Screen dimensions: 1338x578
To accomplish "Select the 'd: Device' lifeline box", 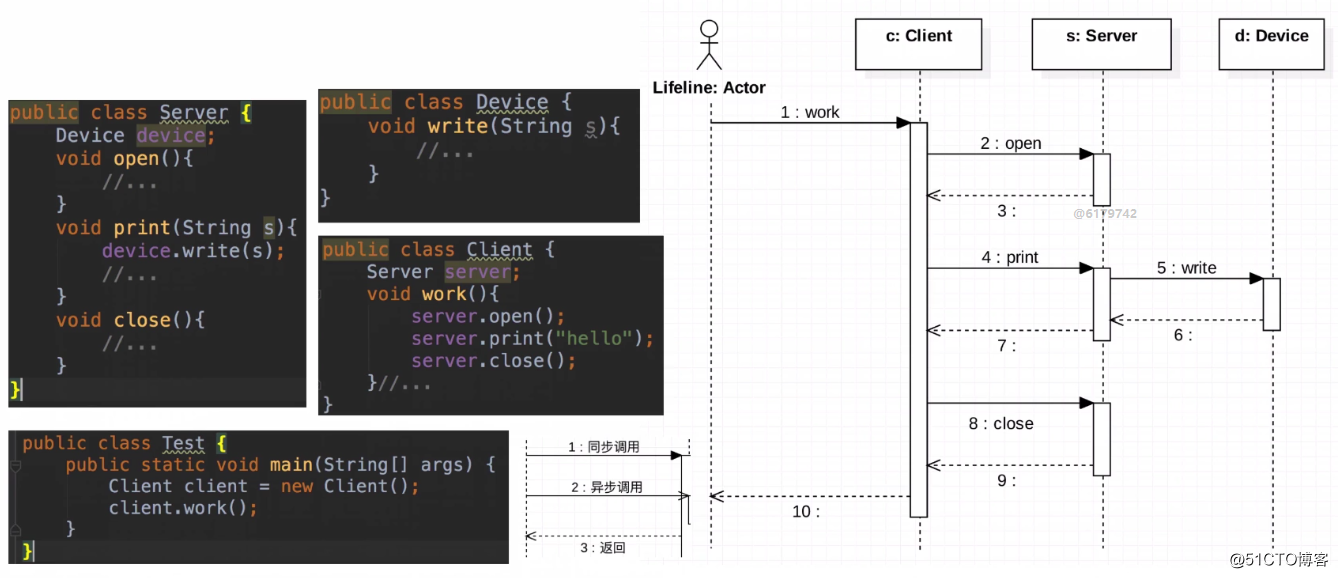I will click(x=1272, y=45).
